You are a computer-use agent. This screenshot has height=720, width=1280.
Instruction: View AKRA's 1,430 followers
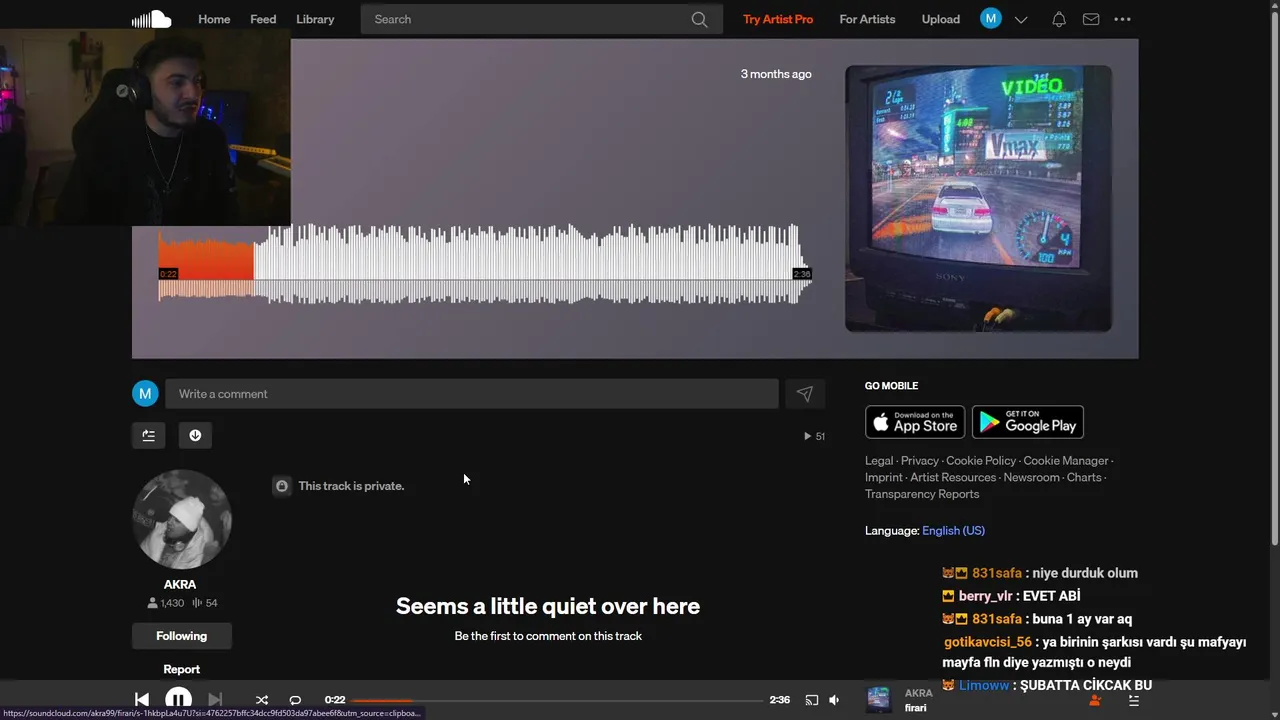[x=165, y=603]
